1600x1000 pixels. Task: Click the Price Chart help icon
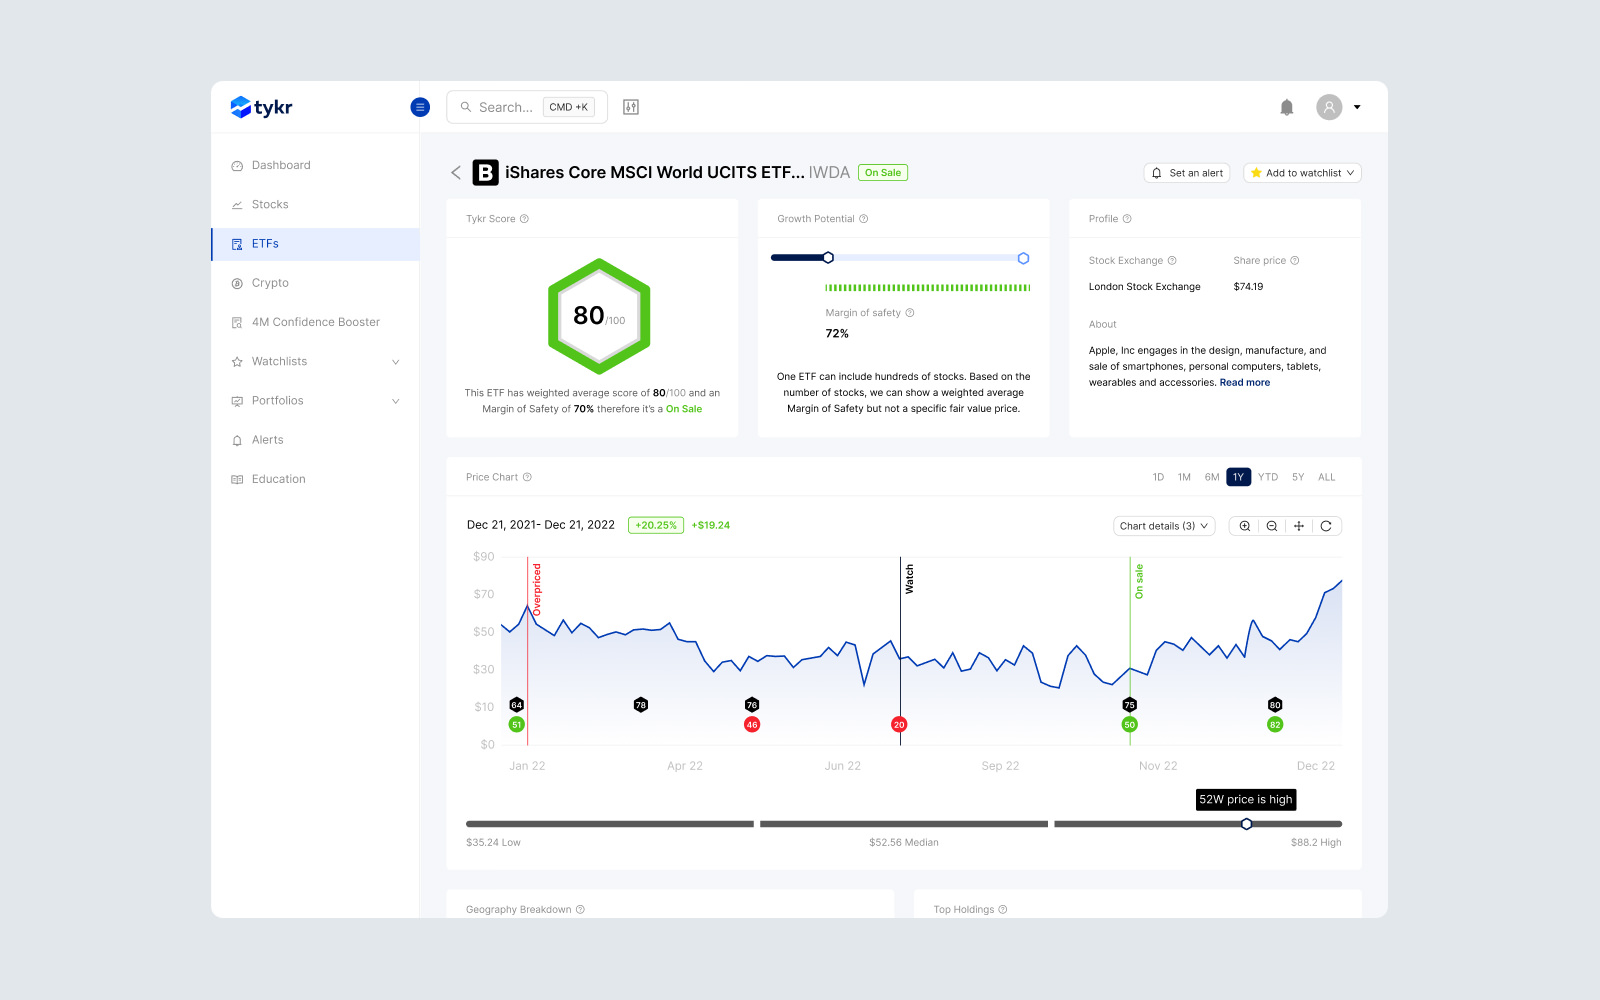(x=527, y=477)
